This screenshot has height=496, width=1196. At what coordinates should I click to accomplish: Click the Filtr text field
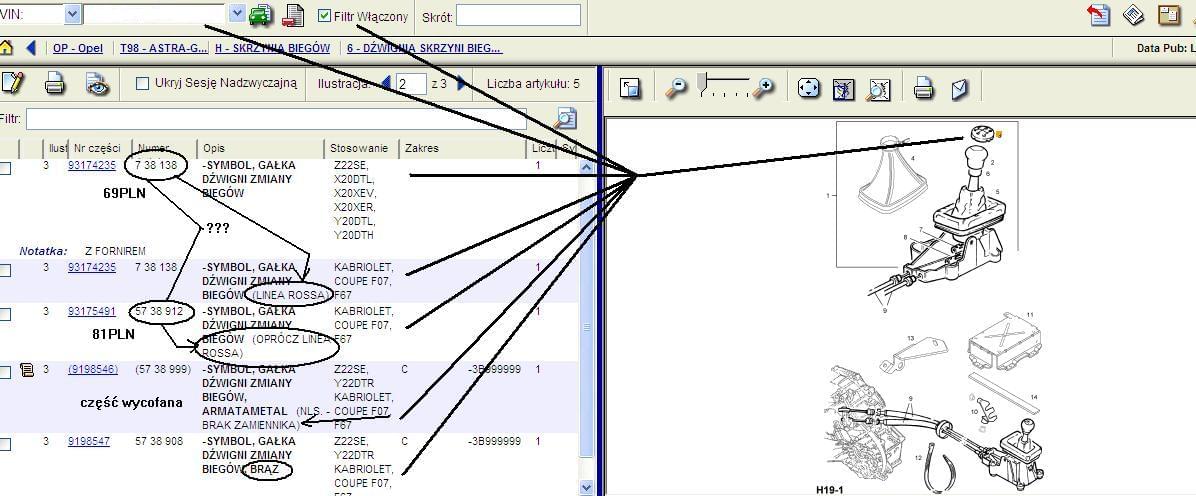click(275, 119)
